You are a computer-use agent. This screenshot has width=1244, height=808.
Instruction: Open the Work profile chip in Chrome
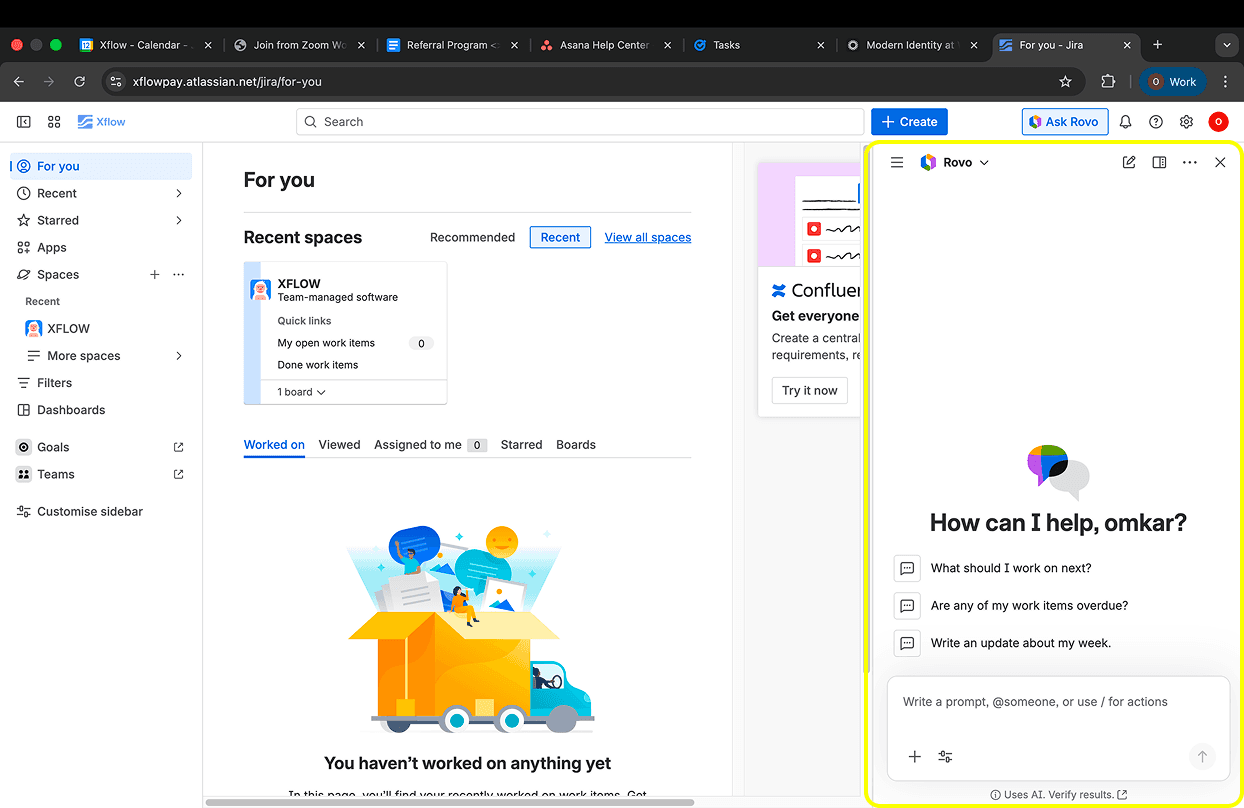(x=1173, y=82)
